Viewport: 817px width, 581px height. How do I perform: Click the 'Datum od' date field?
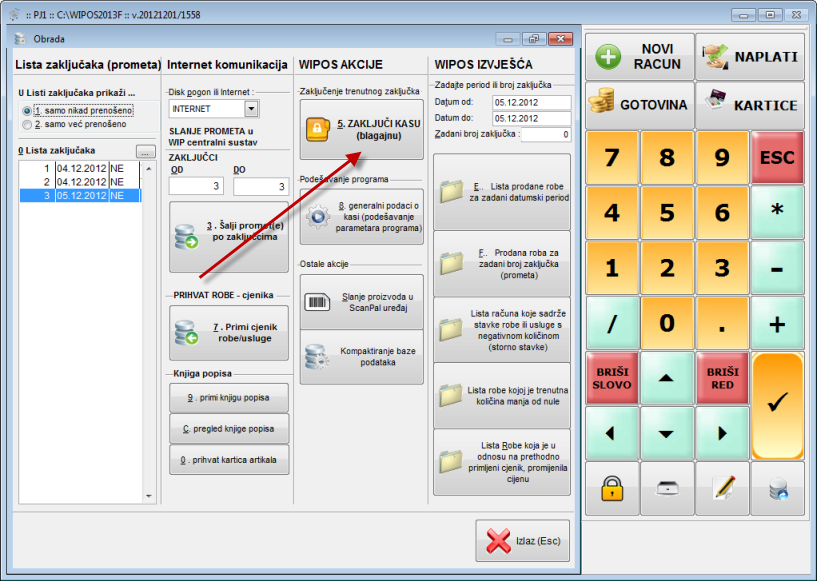click(x=530, y=103)
